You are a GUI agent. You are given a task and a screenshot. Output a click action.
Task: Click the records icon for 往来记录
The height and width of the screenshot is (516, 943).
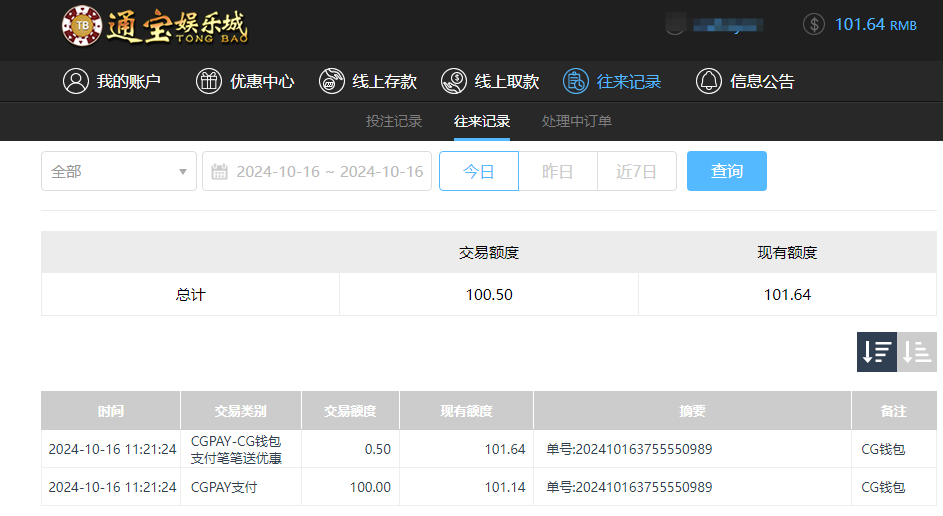pyautogui.click(x=576, y=81)
